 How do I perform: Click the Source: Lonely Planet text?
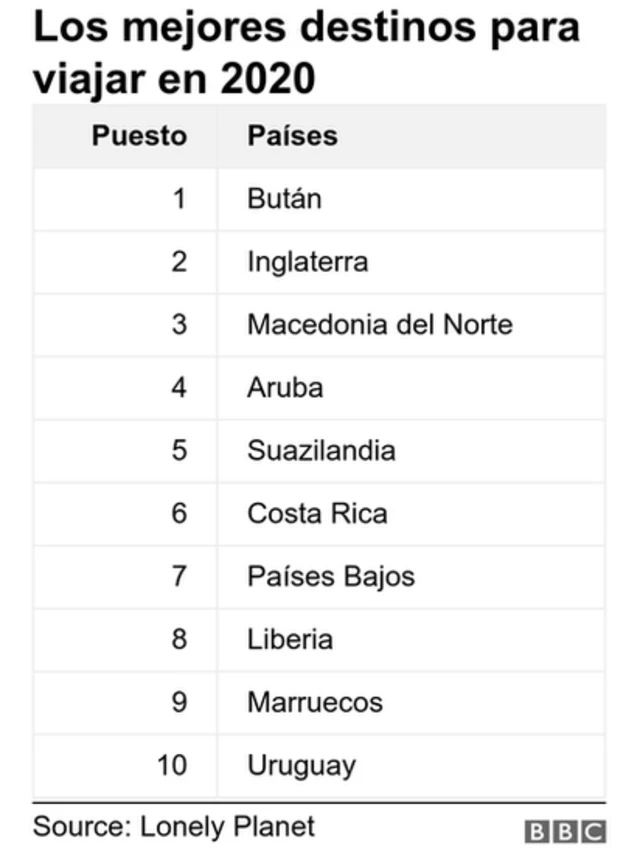tap(174, 827)
